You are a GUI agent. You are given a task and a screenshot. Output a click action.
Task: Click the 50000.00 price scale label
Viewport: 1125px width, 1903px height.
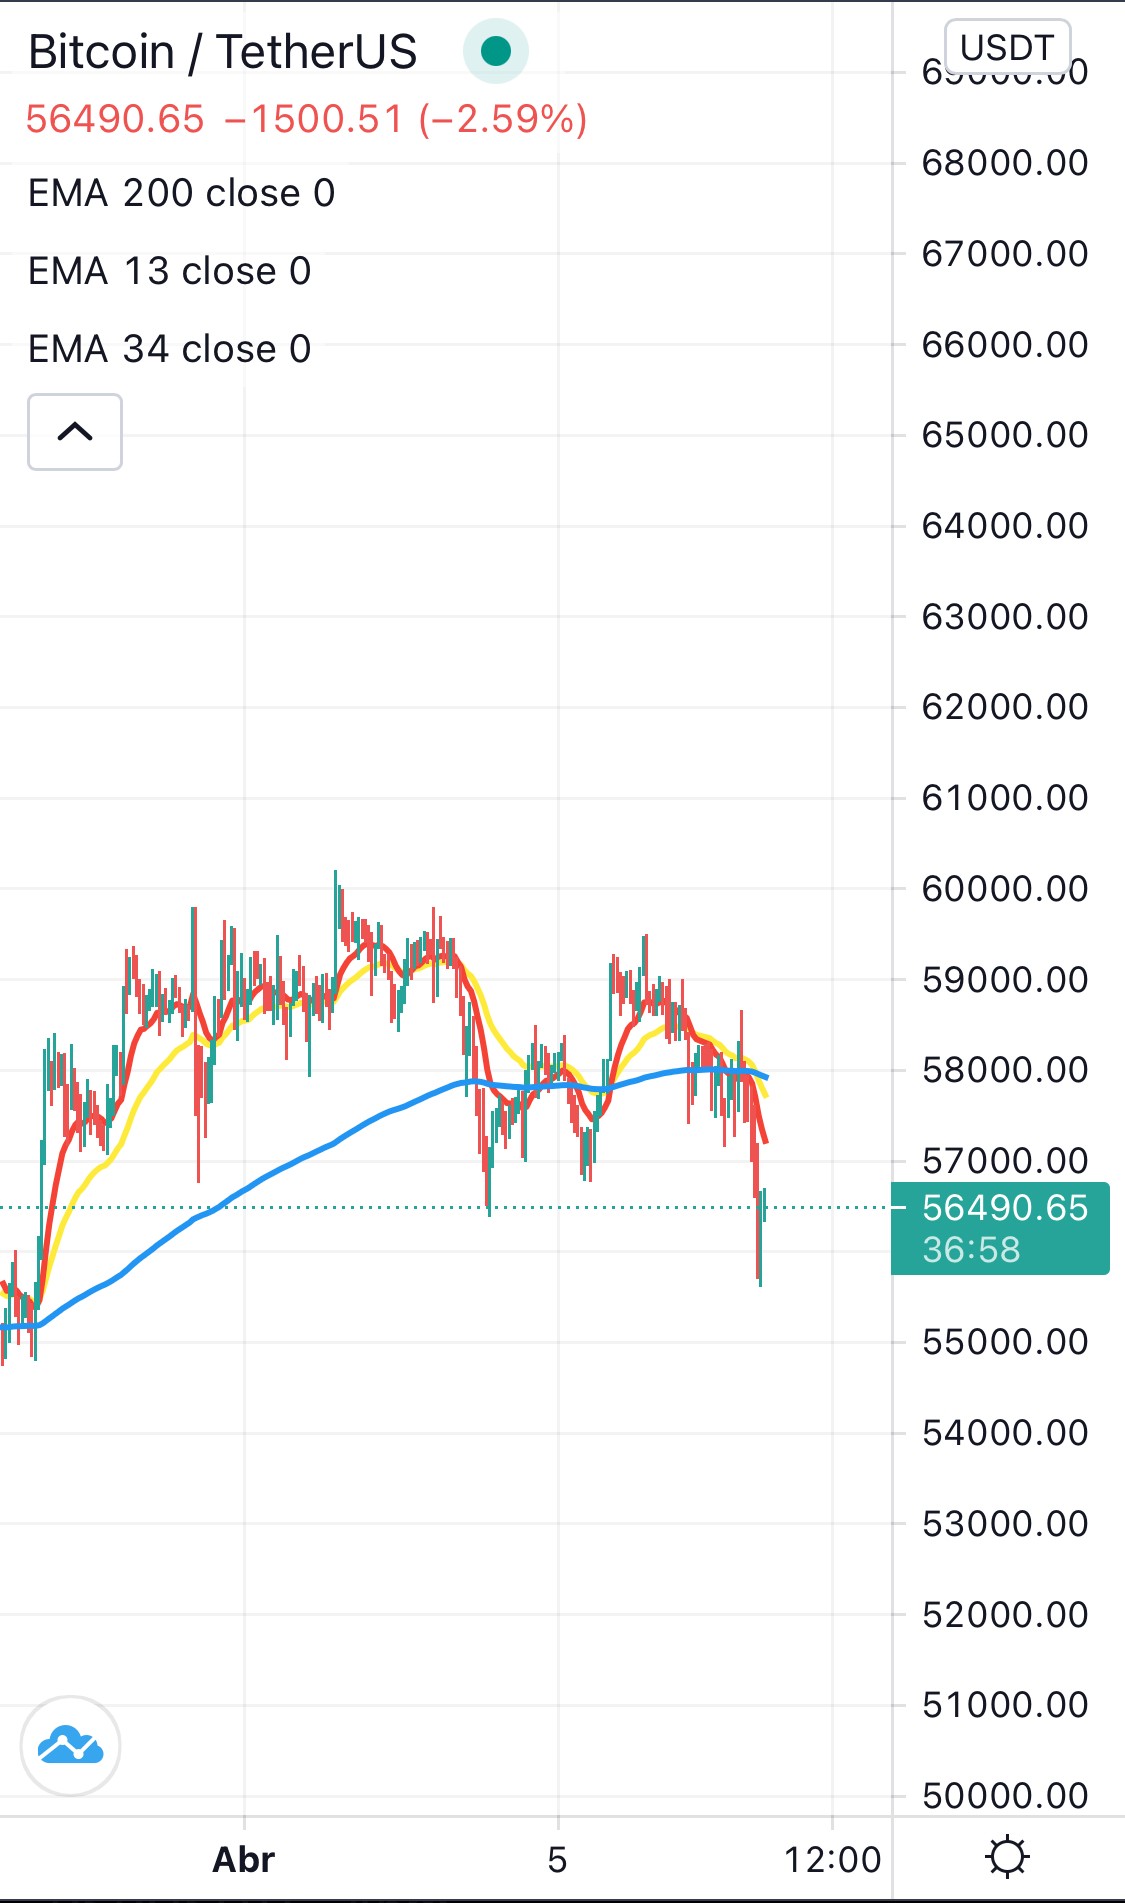point(1005,1796)
